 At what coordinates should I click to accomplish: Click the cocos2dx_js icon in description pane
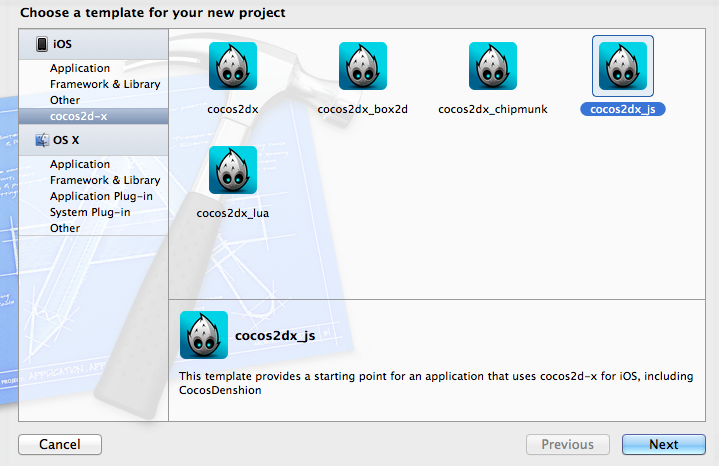pyautogui.click(x=204, y=335)
